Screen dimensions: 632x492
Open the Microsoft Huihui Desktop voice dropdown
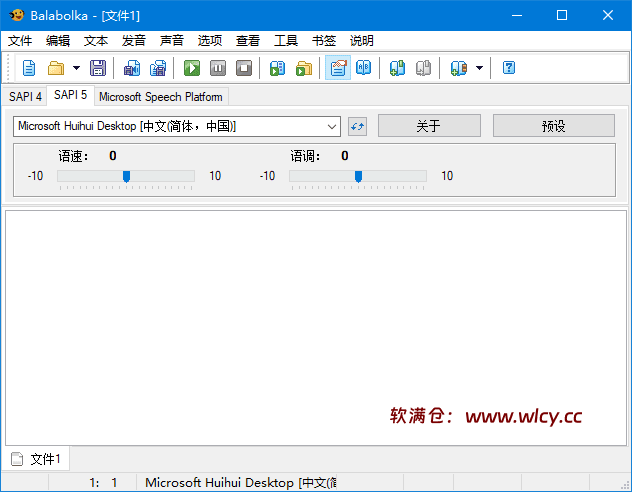tap(177, 127)
